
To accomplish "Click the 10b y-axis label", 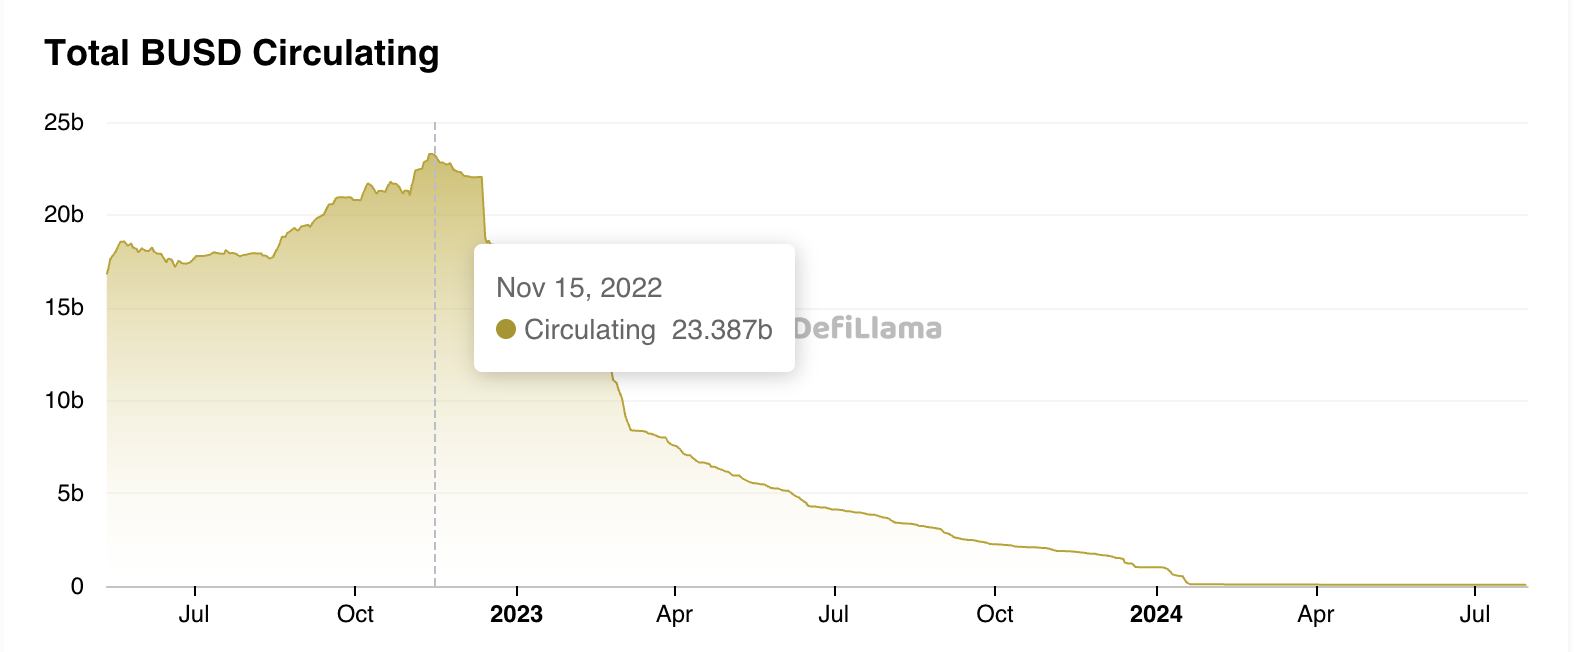I will click(64, 400).
